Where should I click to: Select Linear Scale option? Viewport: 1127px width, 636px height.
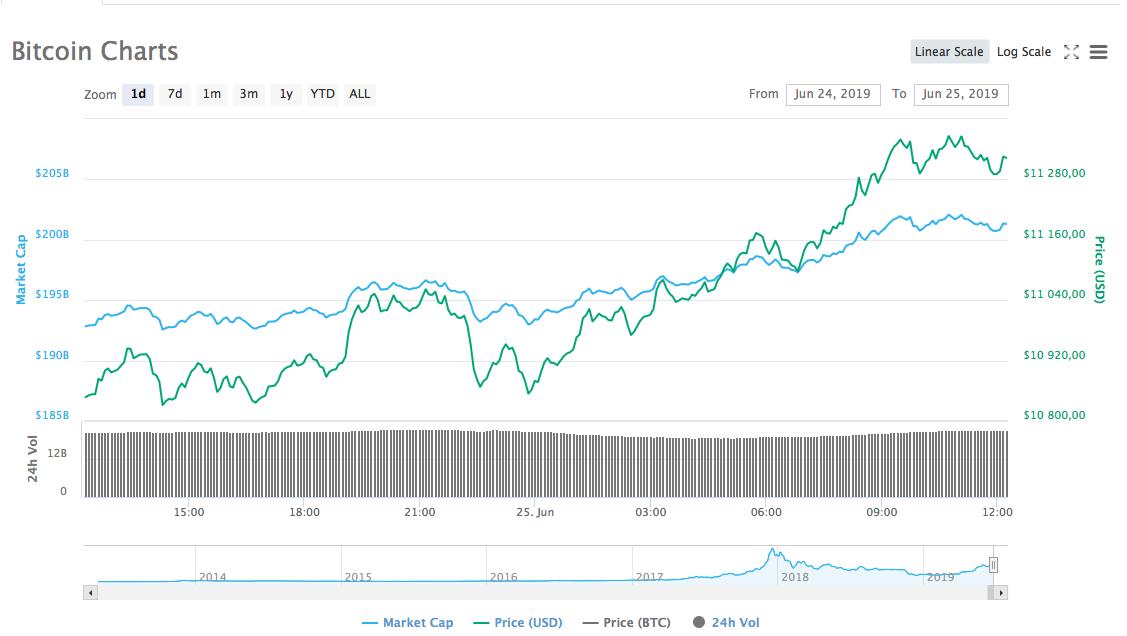[x=949, y=52]
